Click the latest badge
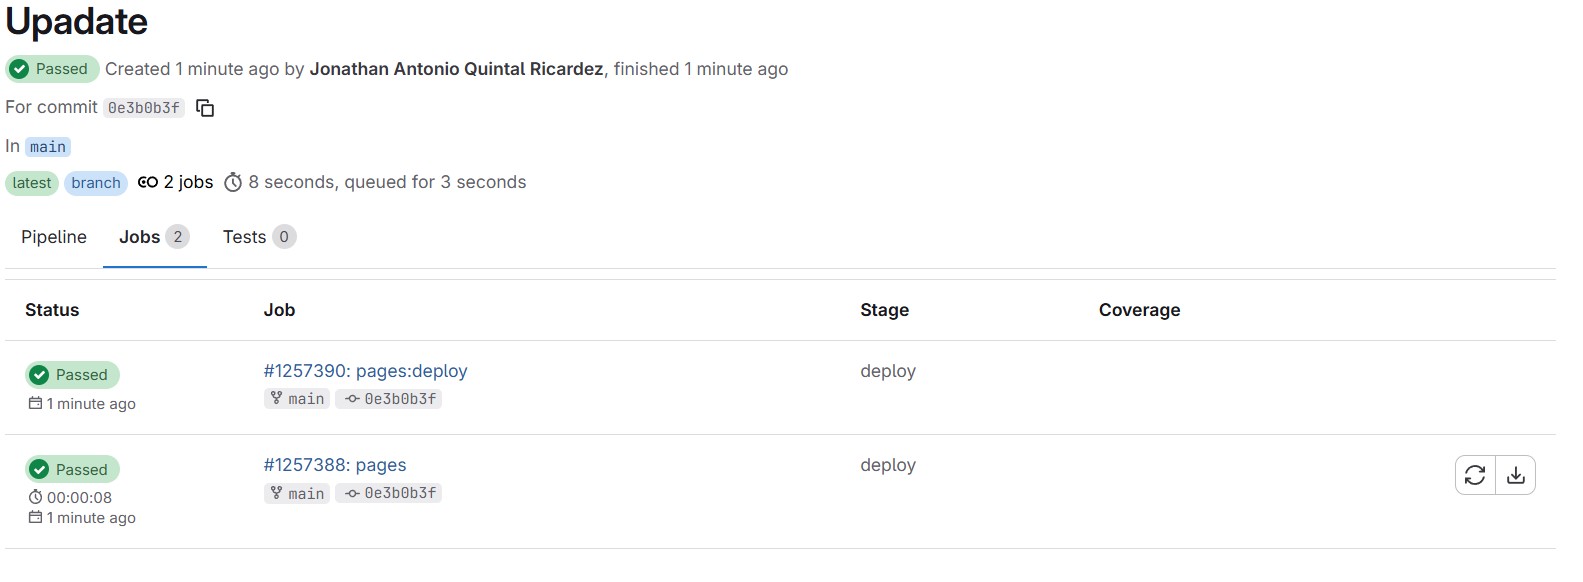 (x=32, y=183)
